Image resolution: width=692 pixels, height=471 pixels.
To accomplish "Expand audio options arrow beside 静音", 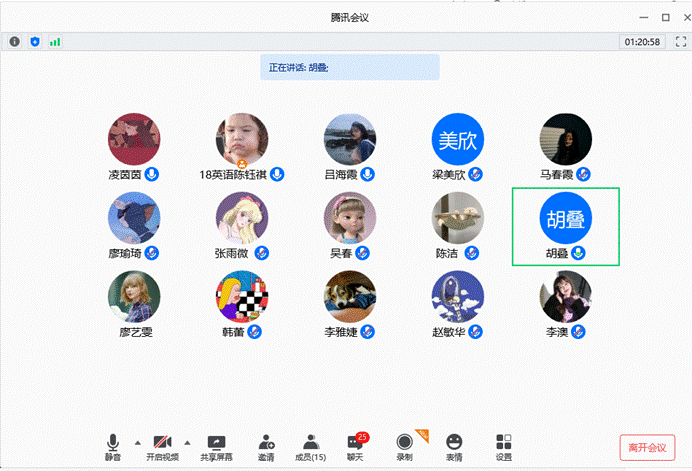I will (136, 441).
